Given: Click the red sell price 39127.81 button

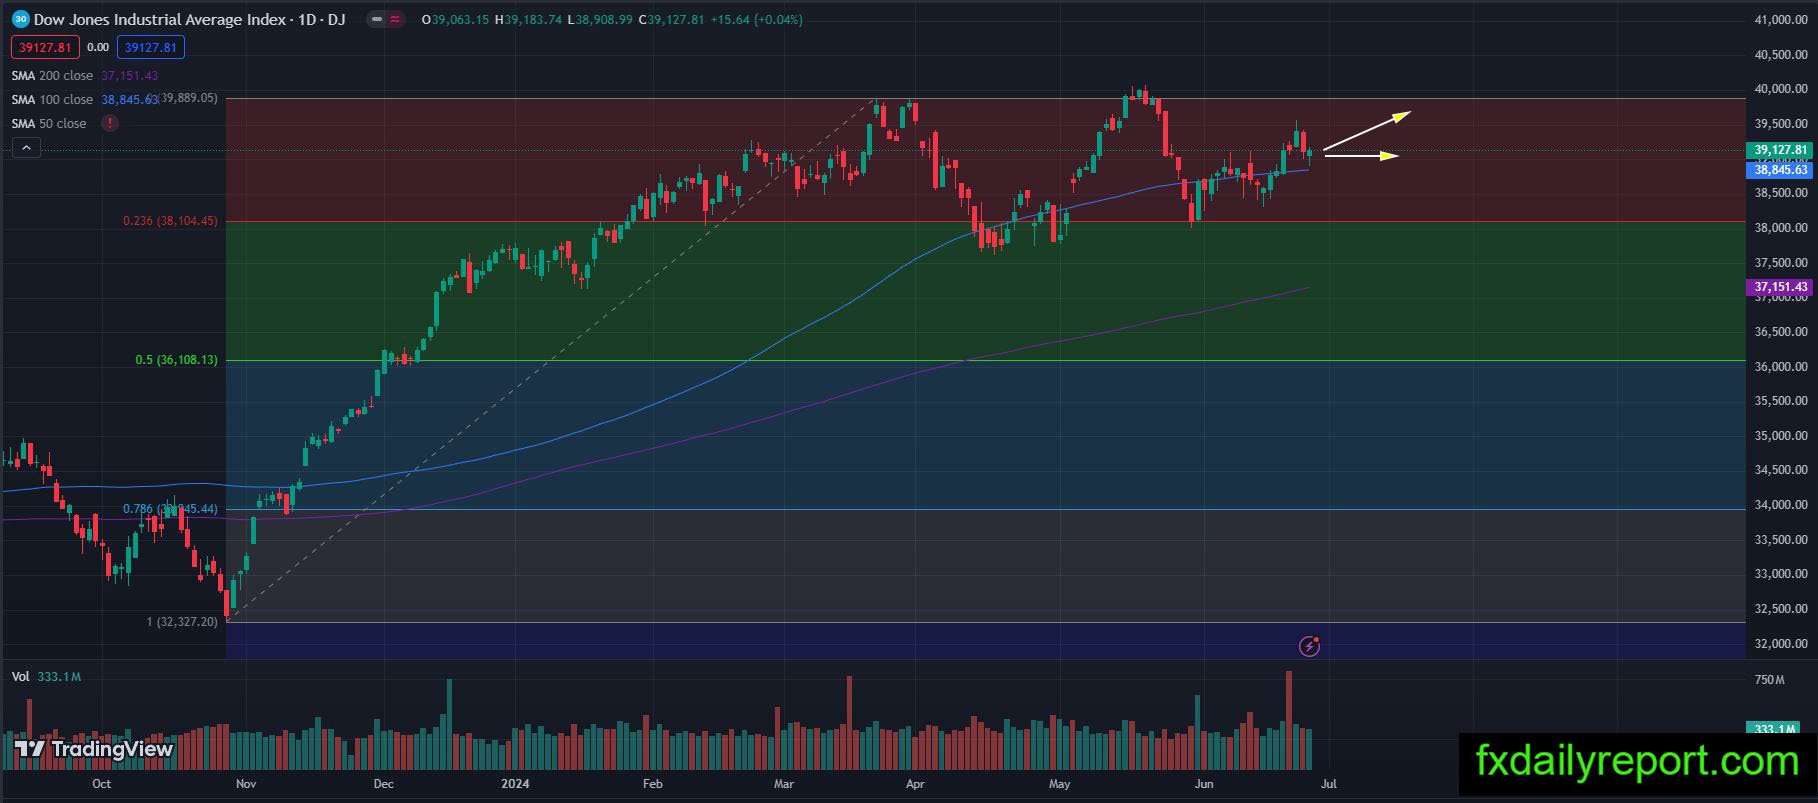Looking at the screenshot, I should pyautogui.click(x=45, y=47).
